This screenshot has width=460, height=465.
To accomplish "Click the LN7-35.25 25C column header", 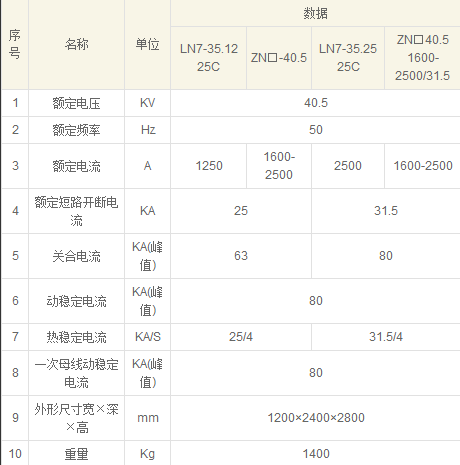I will [348, 58].
